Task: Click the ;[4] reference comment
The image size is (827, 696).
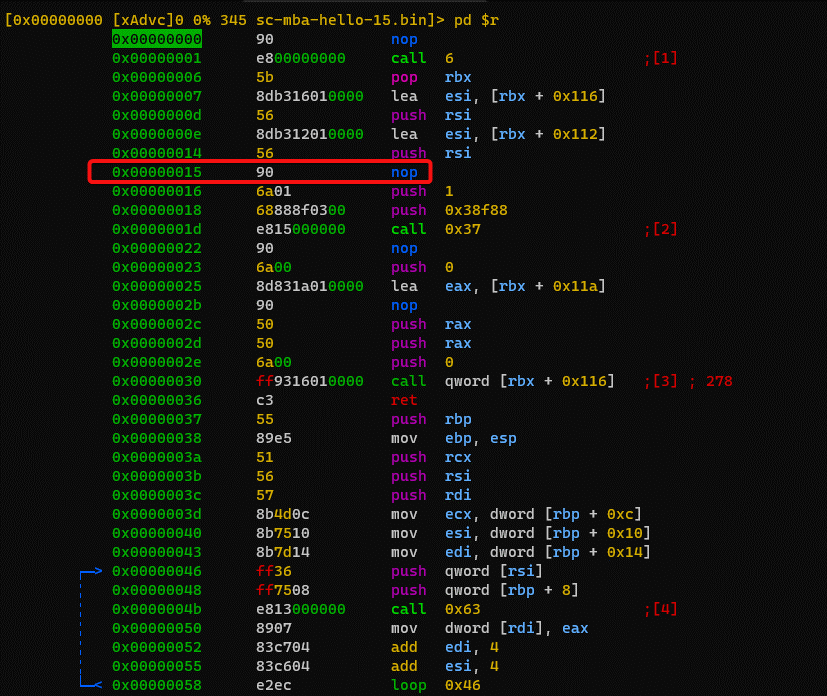Action: tap(661, 609)
